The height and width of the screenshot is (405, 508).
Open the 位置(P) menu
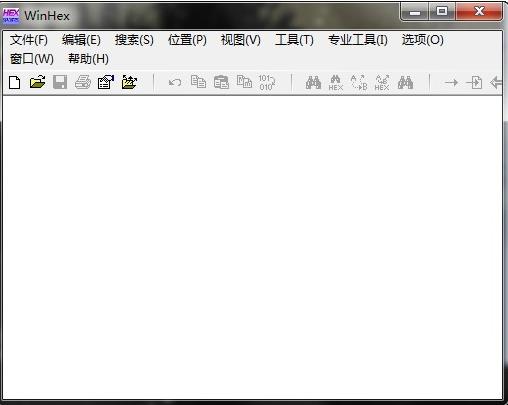coord(187,40)
